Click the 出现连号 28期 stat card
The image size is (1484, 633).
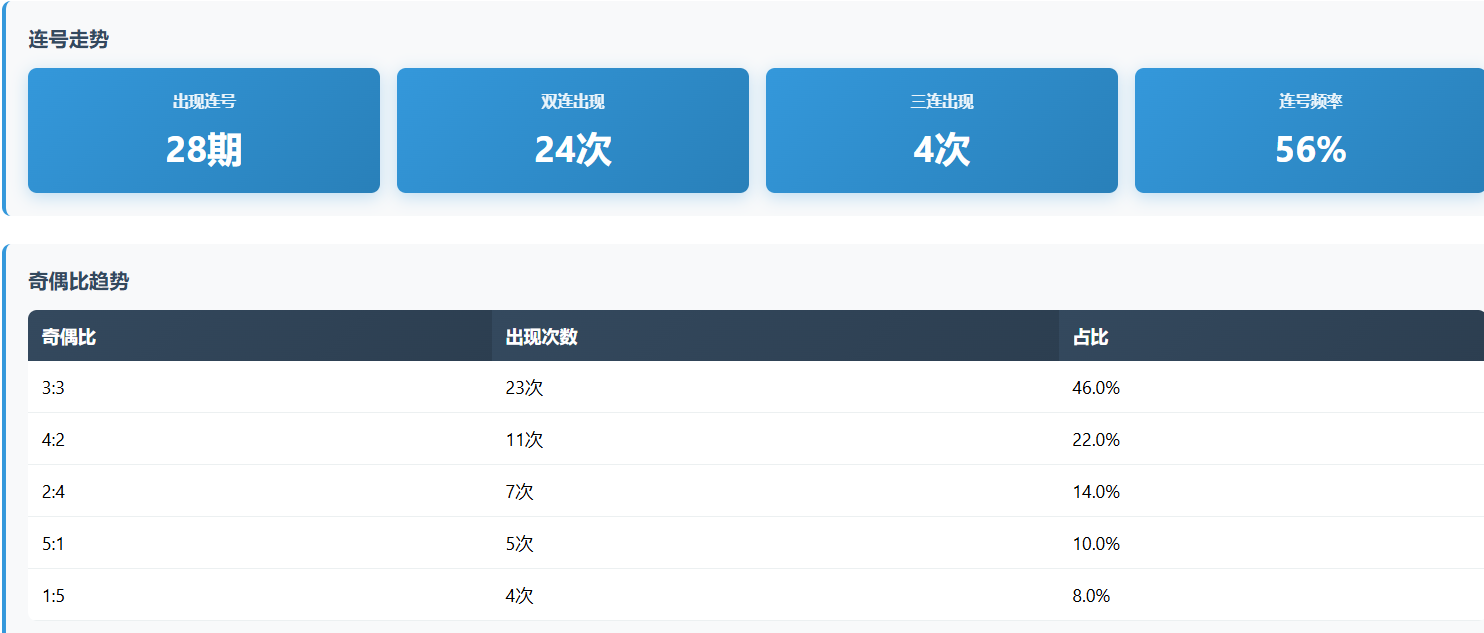coord(204,130)
